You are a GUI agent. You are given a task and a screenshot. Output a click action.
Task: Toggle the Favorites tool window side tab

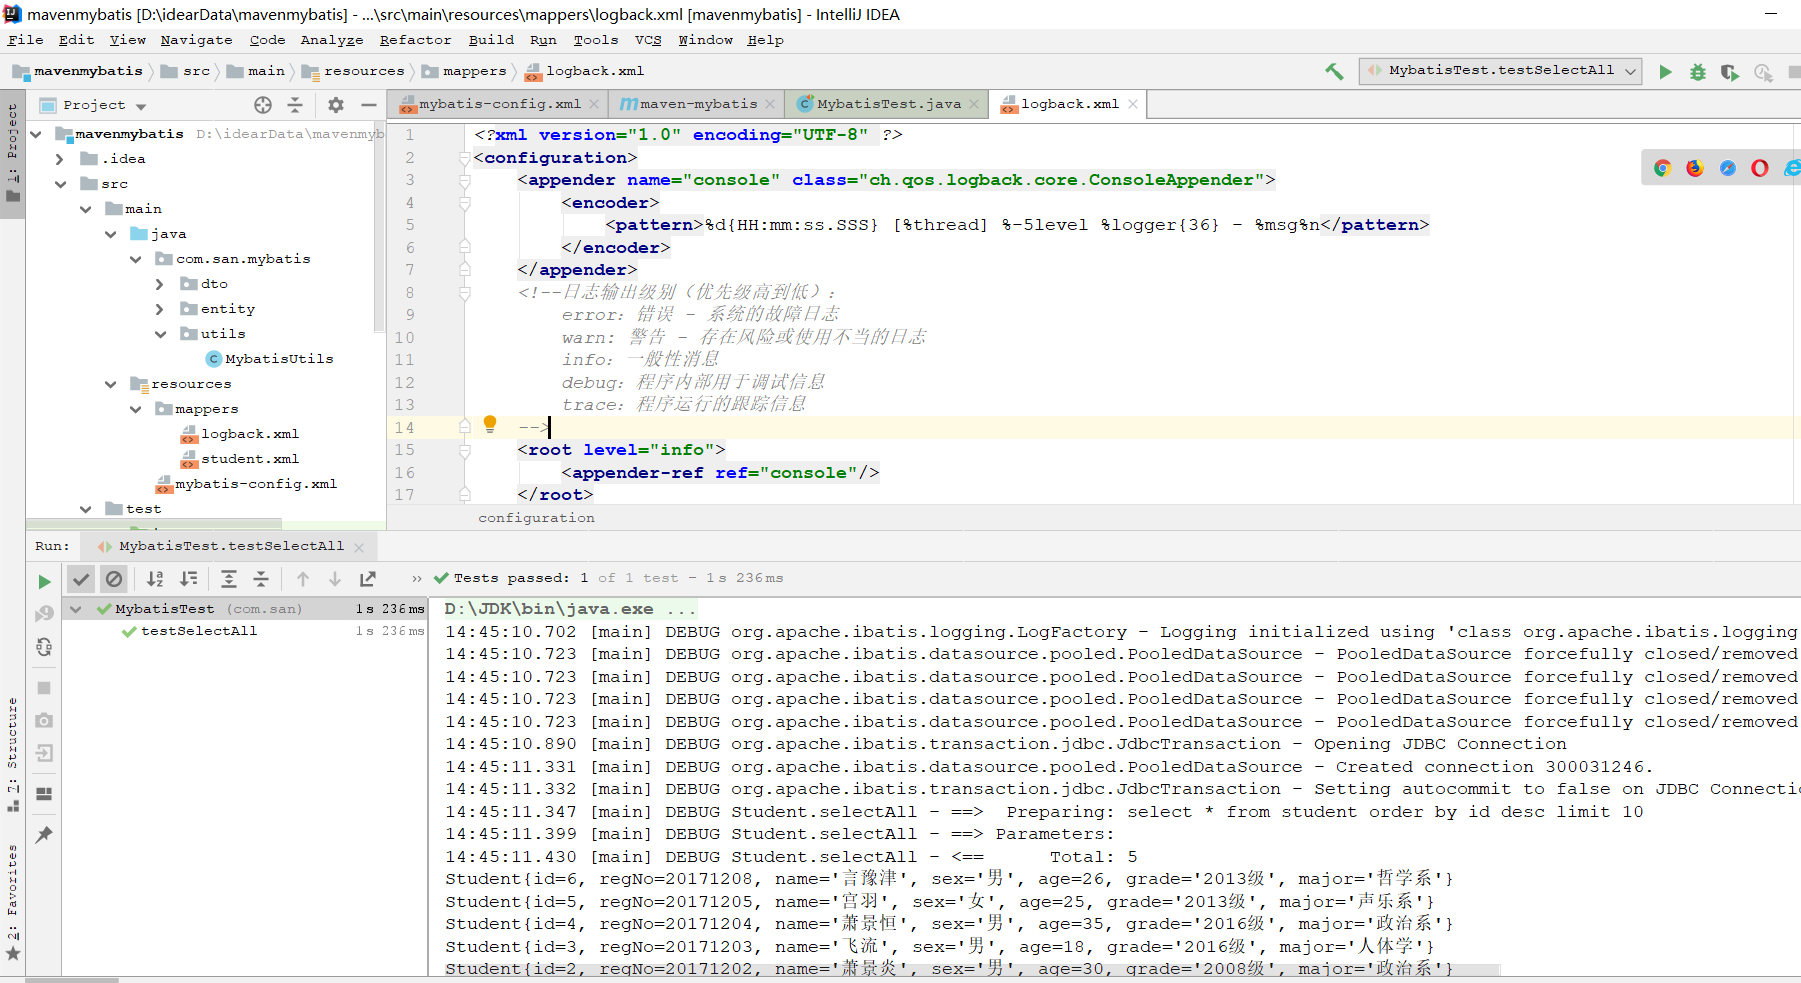coord(13,903)
